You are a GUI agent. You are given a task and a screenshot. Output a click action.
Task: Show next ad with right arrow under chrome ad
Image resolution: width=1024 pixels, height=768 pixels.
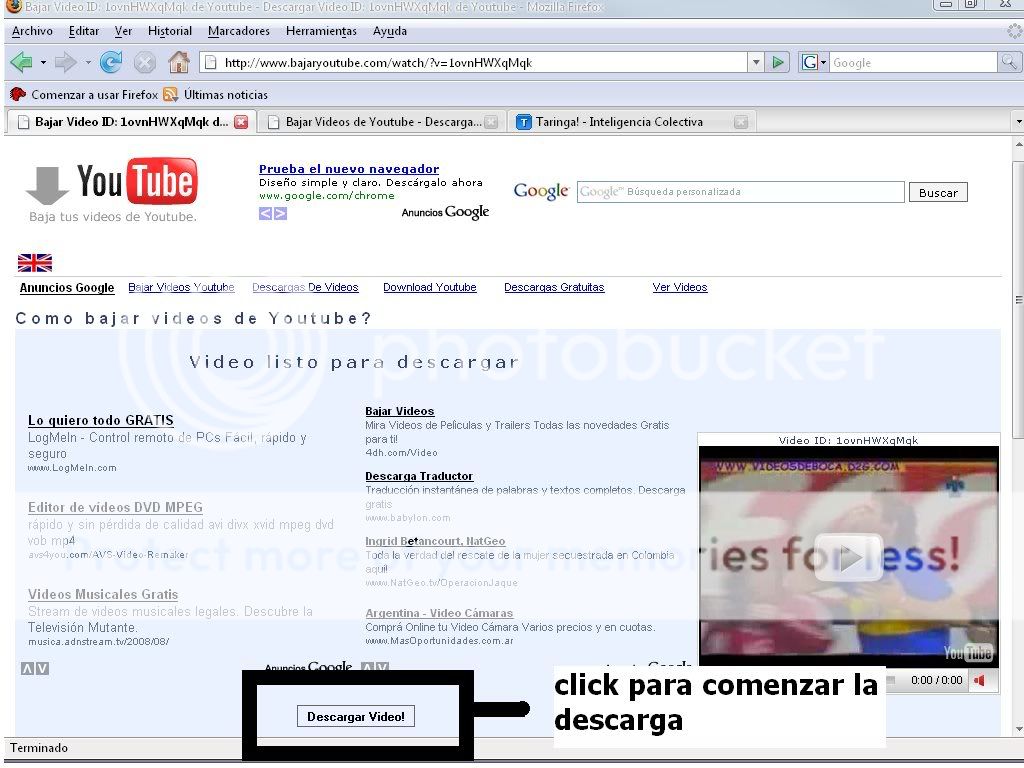pos(280,214)
